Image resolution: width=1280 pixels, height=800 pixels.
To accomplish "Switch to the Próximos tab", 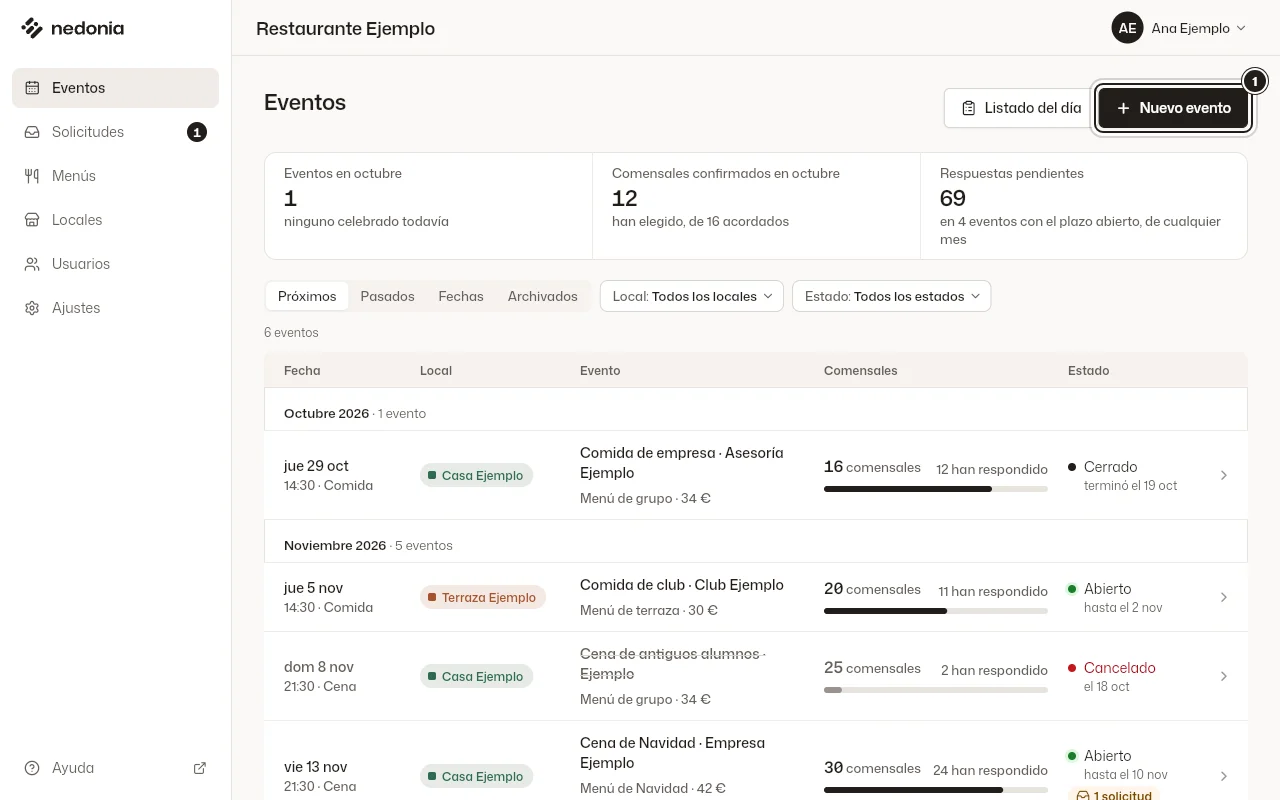I will 307,296.
